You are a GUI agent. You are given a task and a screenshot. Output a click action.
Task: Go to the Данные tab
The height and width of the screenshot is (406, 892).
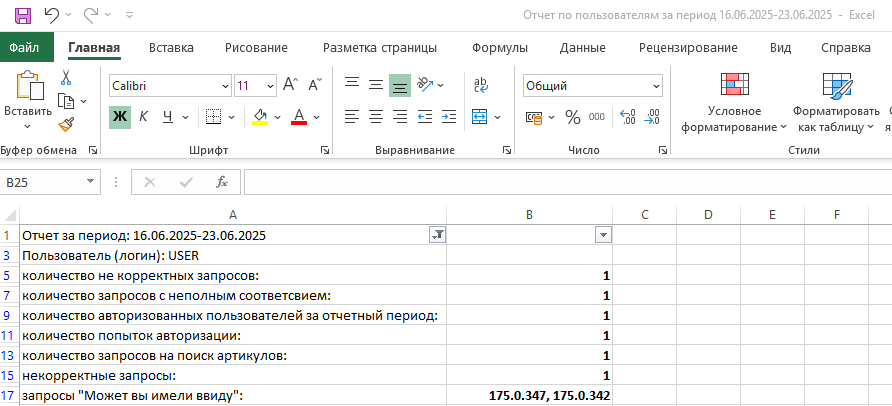pos(583,48)
